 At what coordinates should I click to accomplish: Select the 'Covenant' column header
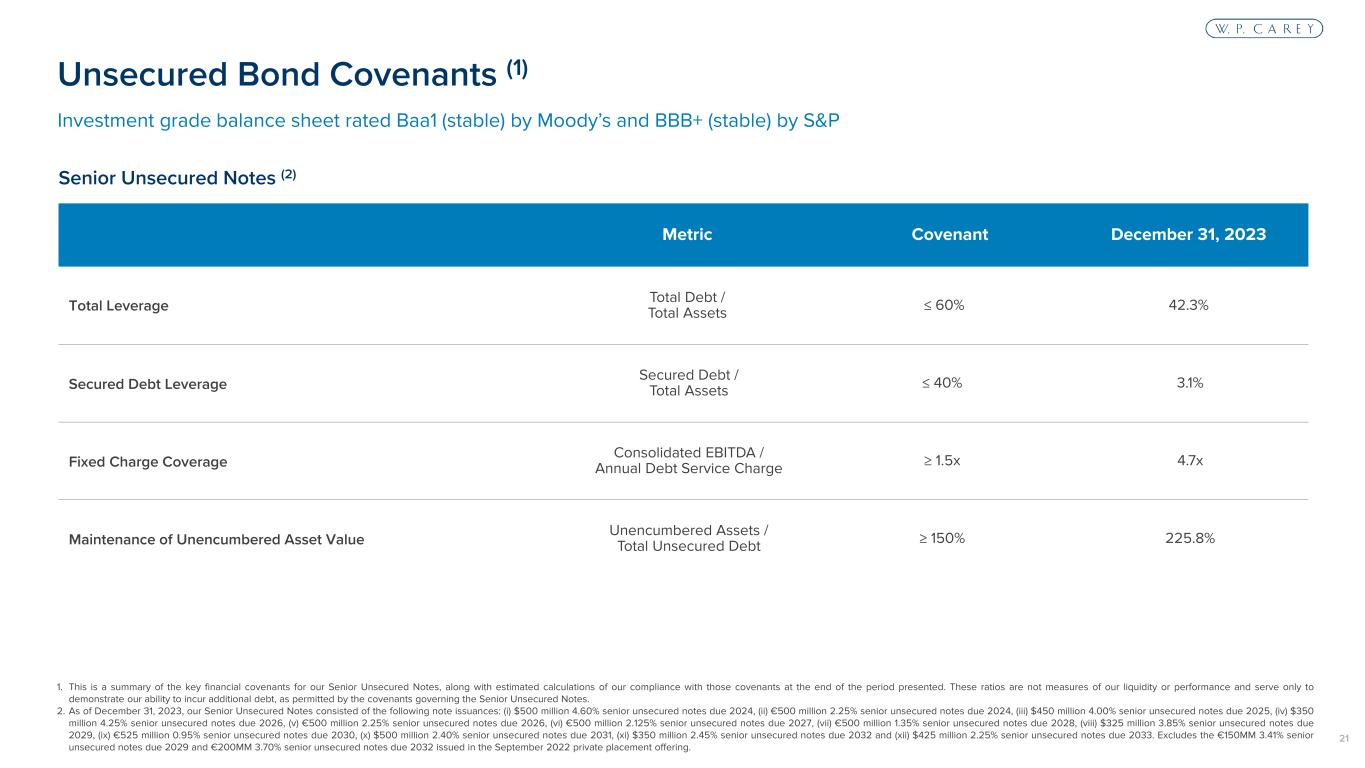pos(949,235)
